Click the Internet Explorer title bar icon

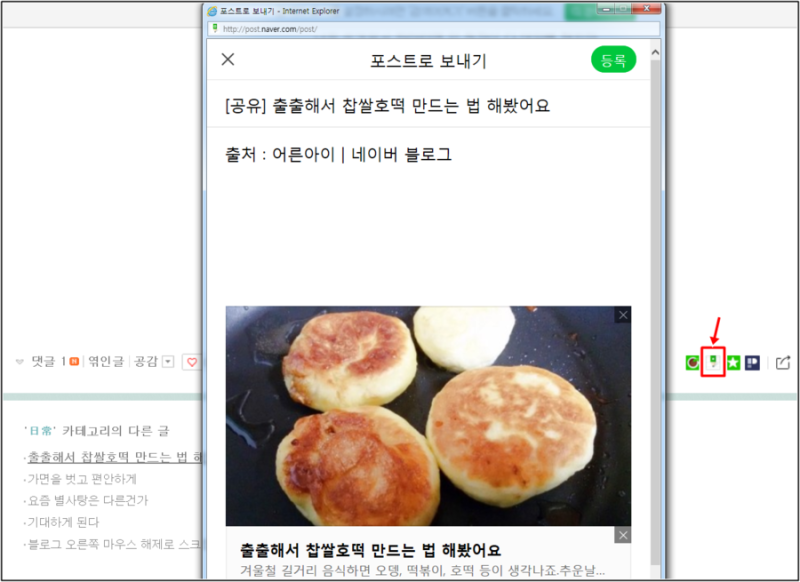pos(212,11)
